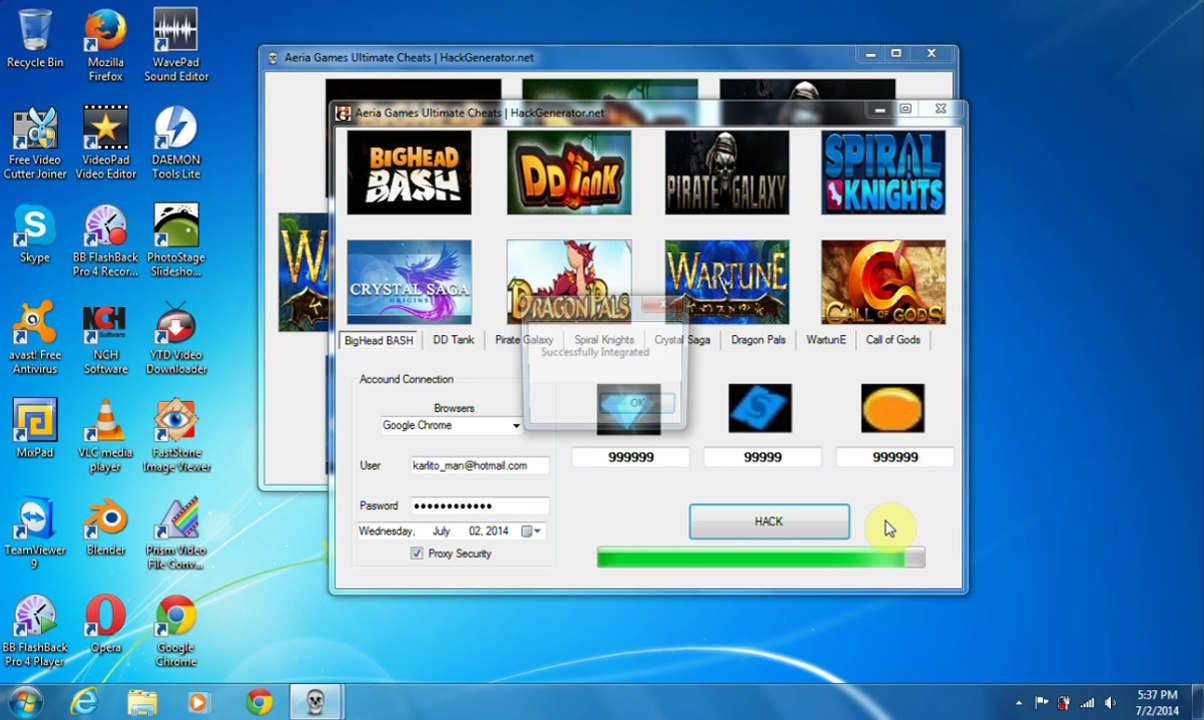
Task: Click the Pirate Galaxy game thumbnail
Action: point(727,172)
